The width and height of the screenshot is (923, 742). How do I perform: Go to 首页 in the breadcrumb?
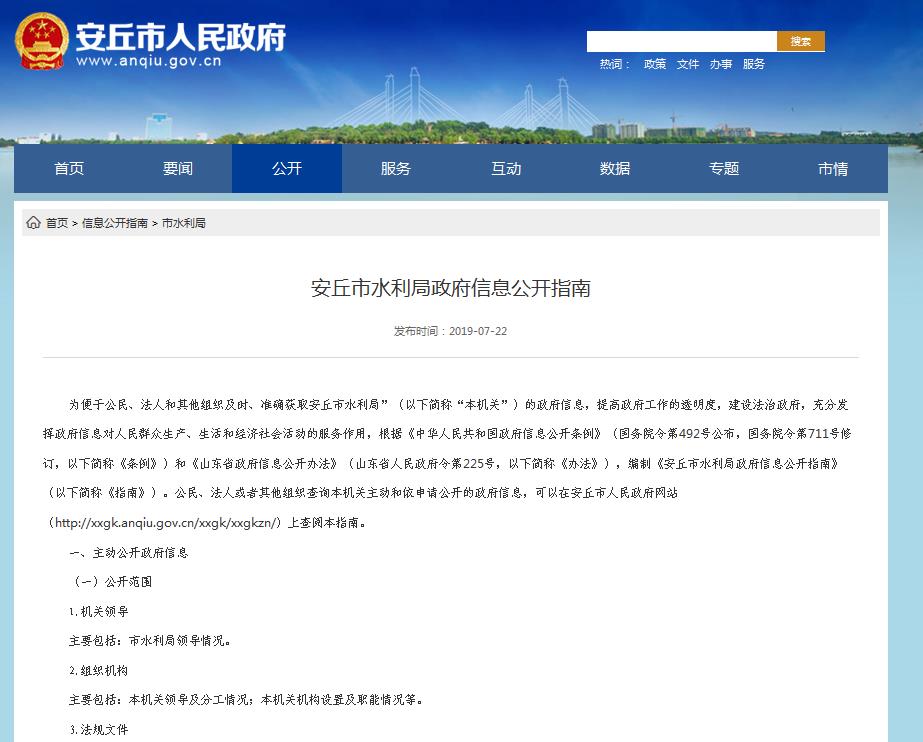click(x=57, y=223)
